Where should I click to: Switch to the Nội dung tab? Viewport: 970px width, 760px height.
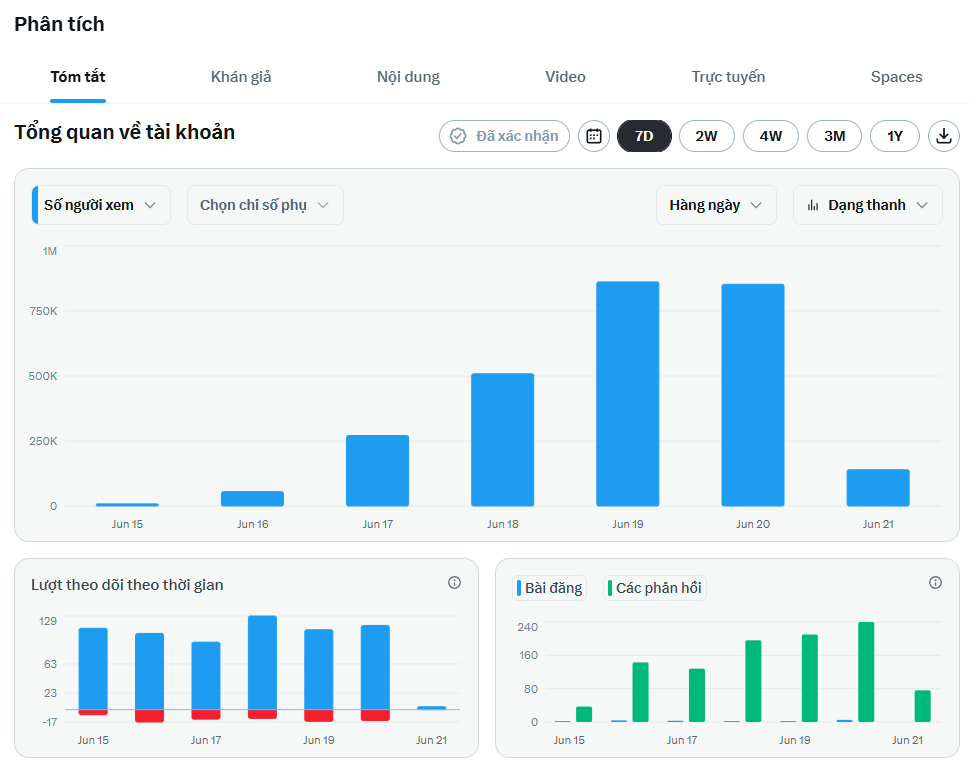tap(408, 77)
